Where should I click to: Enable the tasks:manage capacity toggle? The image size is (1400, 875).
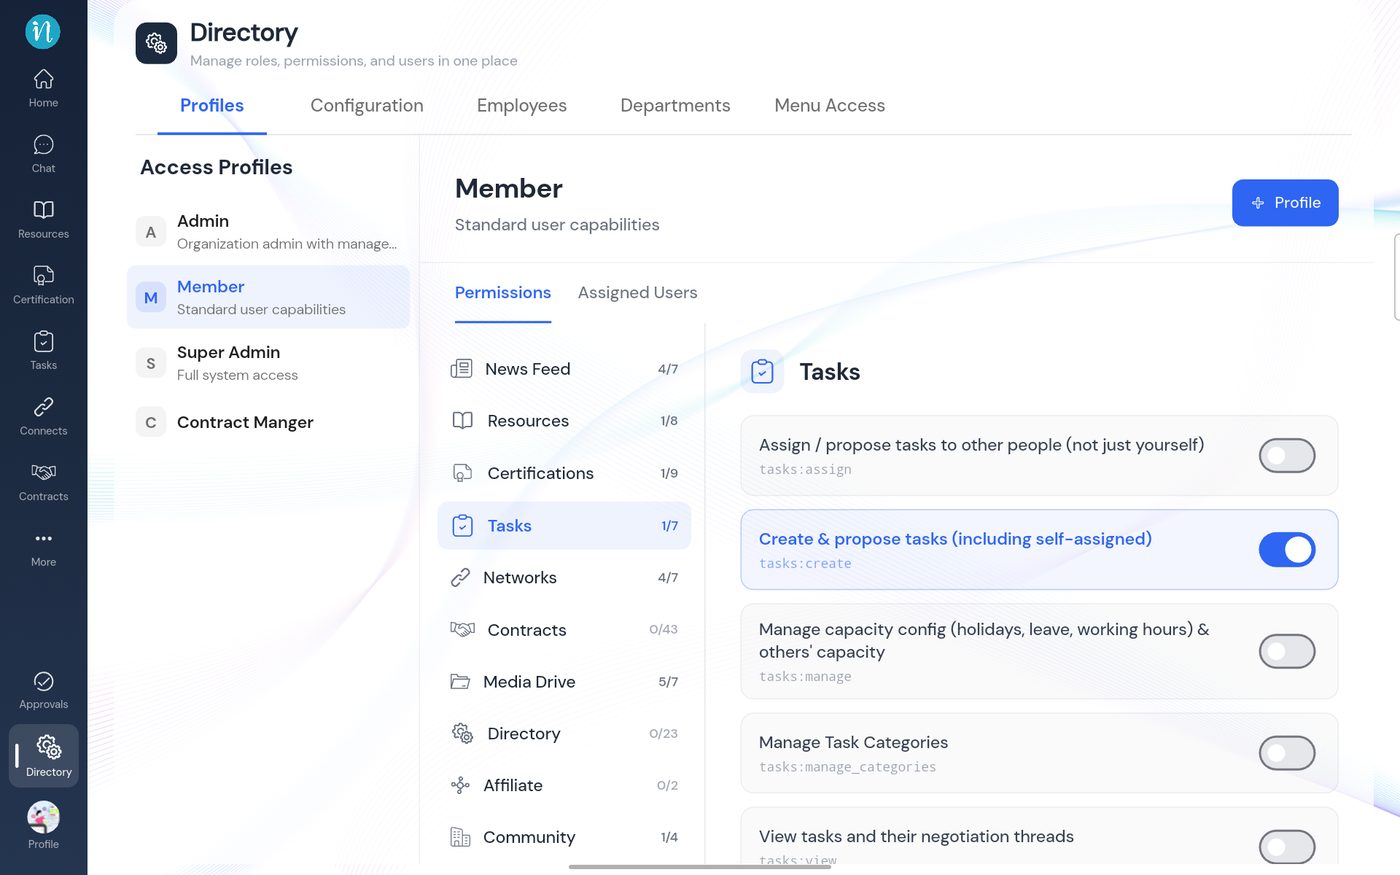1287,652
